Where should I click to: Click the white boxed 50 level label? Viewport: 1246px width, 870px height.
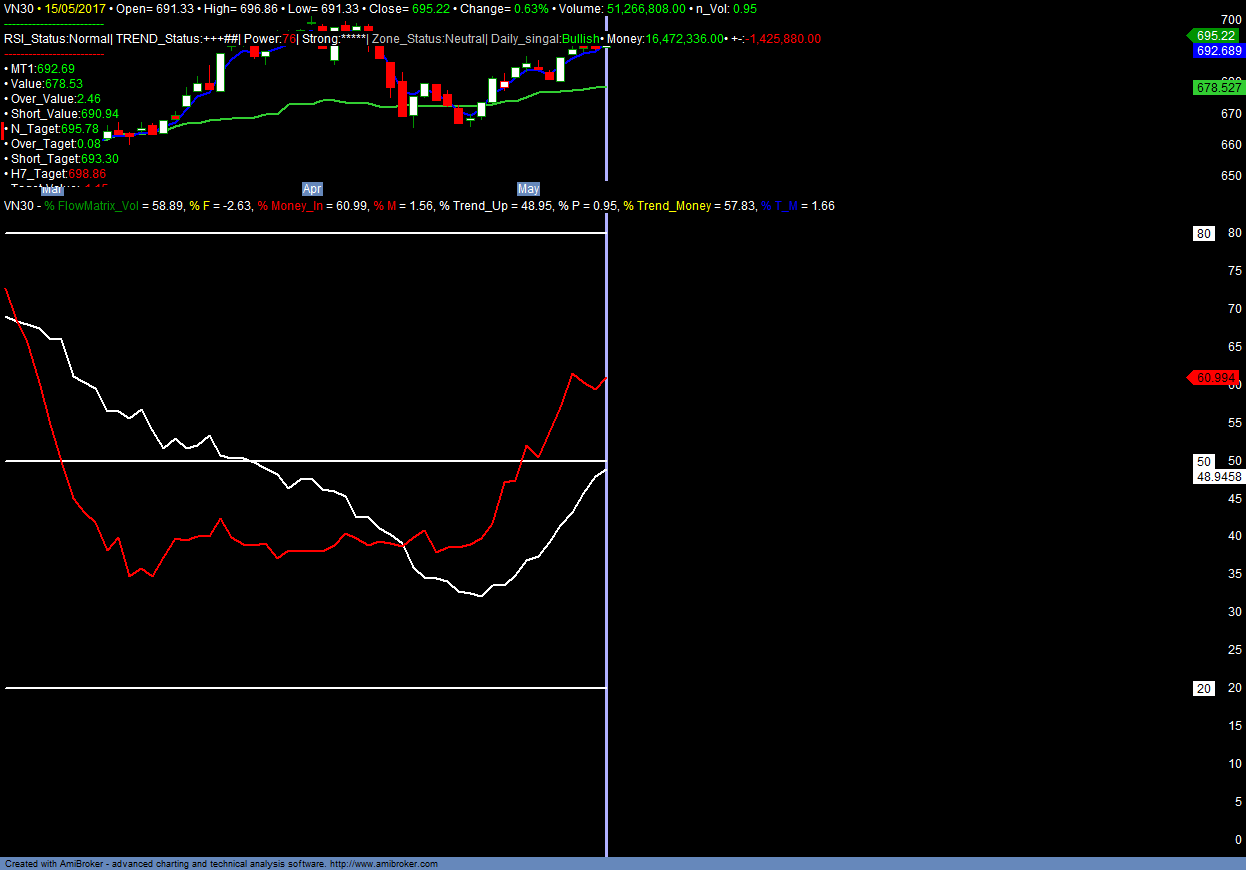tap(1204, 461)
